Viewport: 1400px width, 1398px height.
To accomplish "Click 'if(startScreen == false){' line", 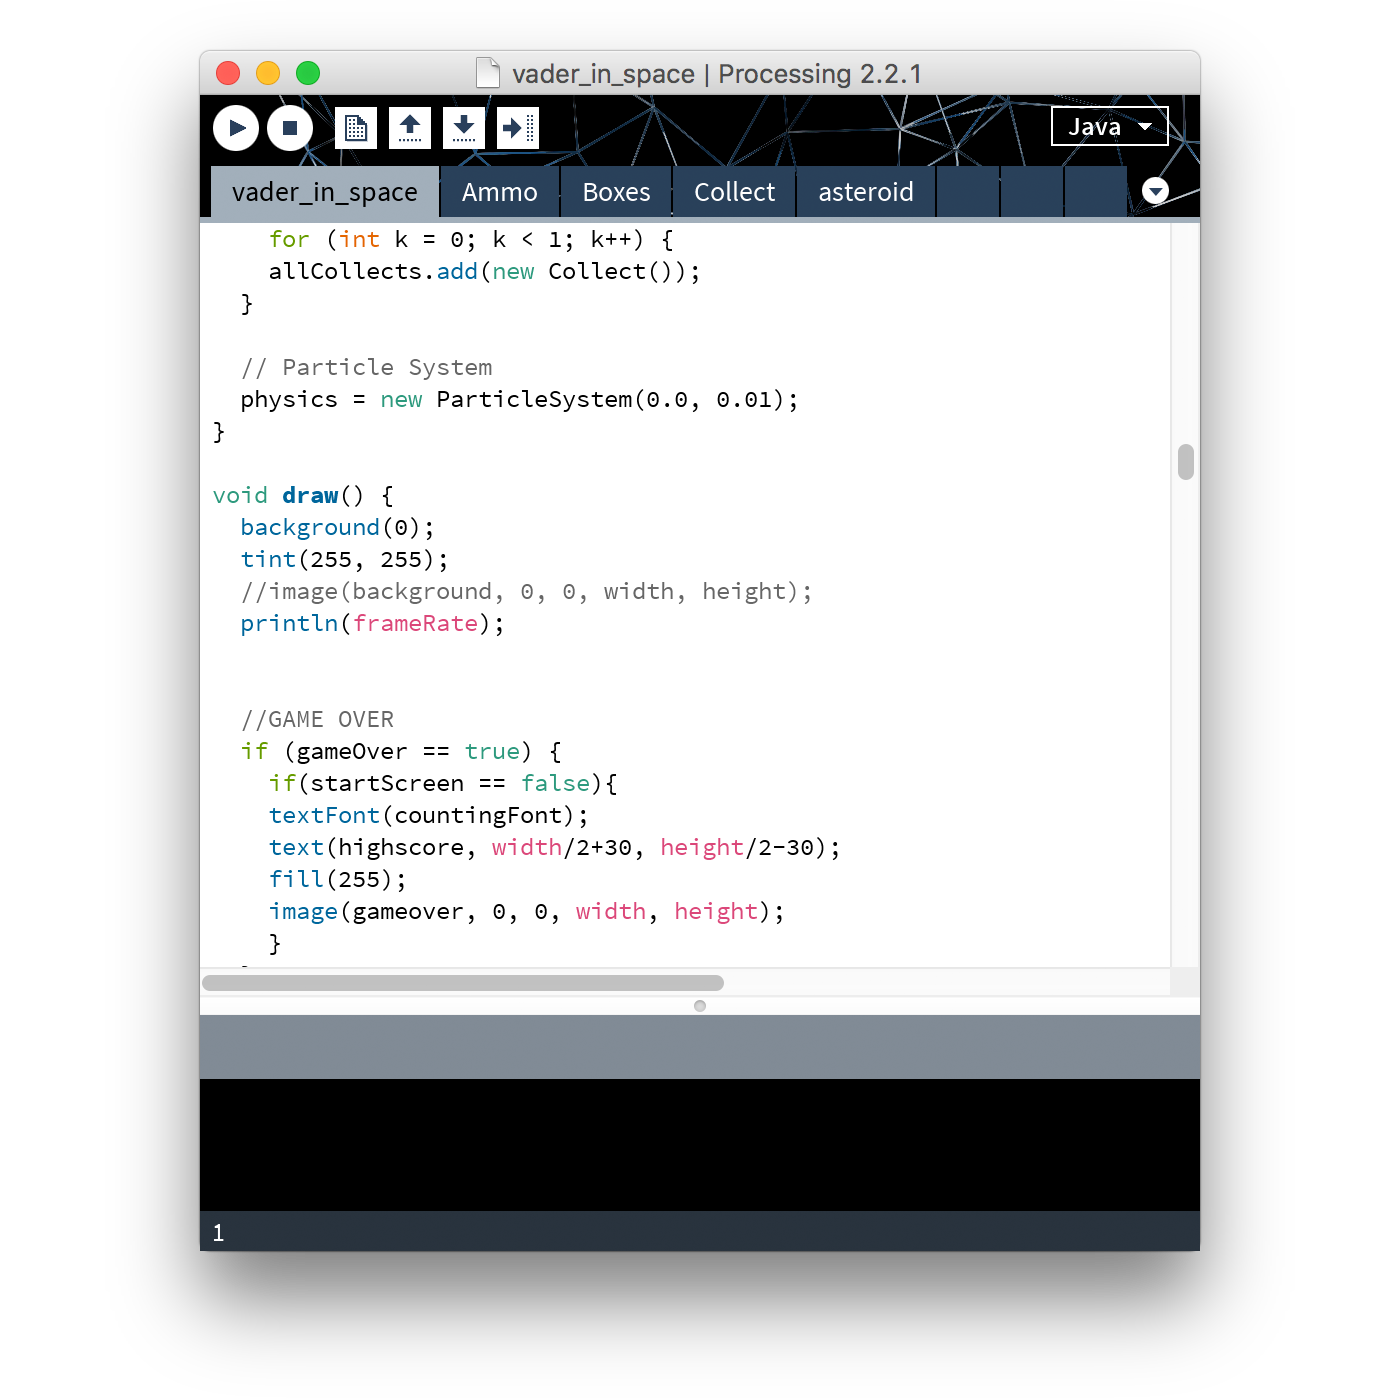I will pos(444,784).
